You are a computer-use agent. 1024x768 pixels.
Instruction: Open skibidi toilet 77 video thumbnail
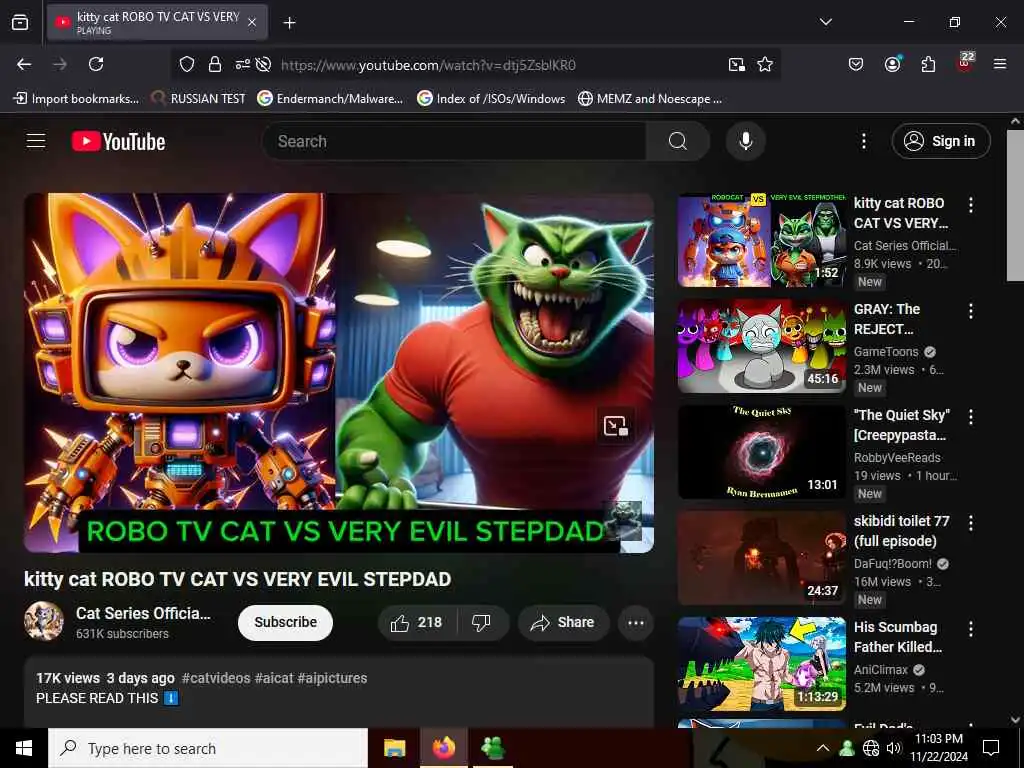click(761, 558)
